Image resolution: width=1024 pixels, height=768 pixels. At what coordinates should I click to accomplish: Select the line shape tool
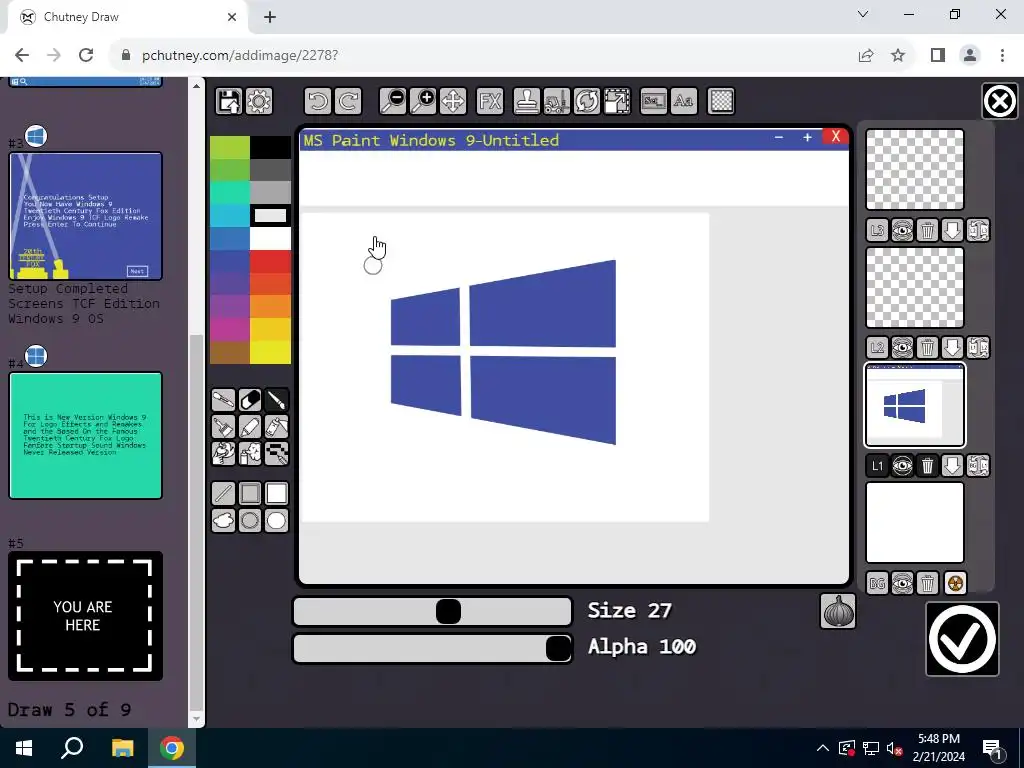223,494
